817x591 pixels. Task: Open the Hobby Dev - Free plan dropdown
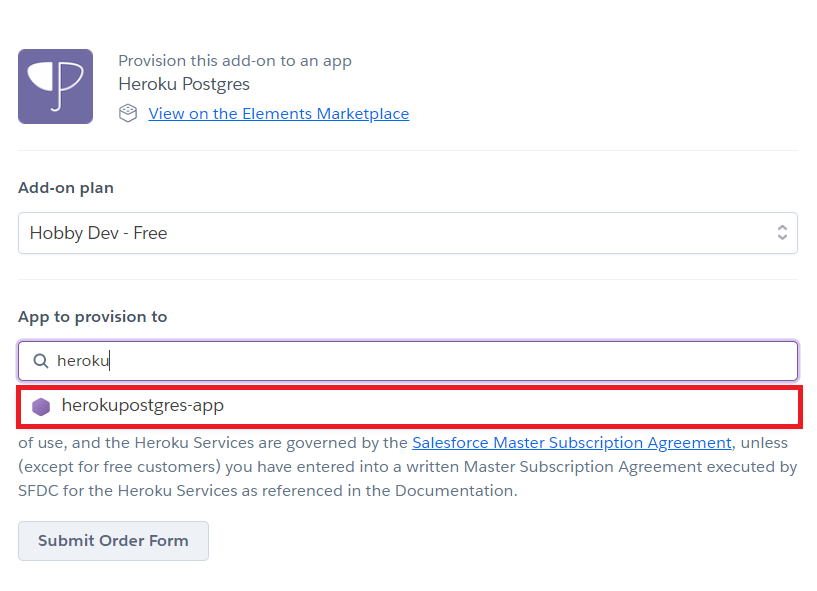(408, 233)
